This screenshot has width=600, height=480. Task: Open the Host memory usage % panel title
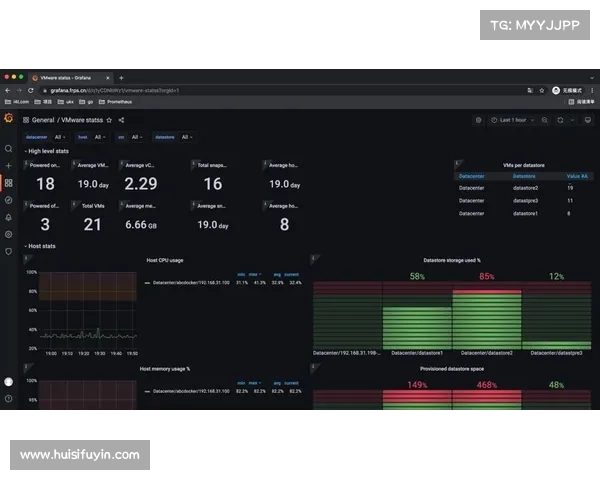coord(165,369)
